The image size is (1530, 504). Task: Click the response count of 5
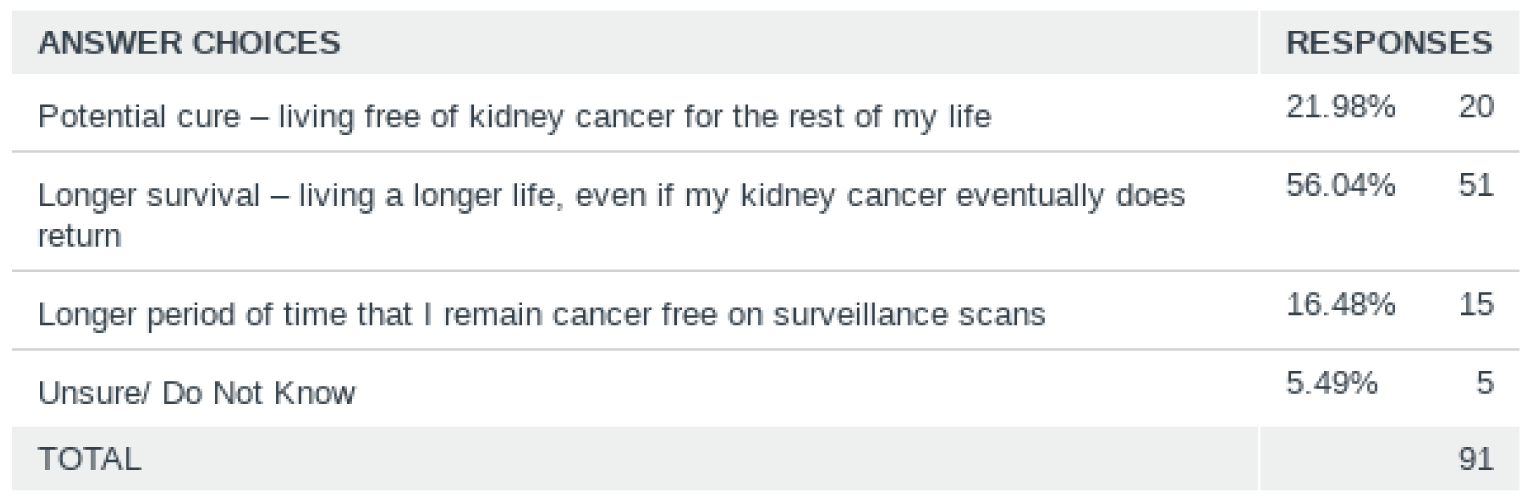1484,383
